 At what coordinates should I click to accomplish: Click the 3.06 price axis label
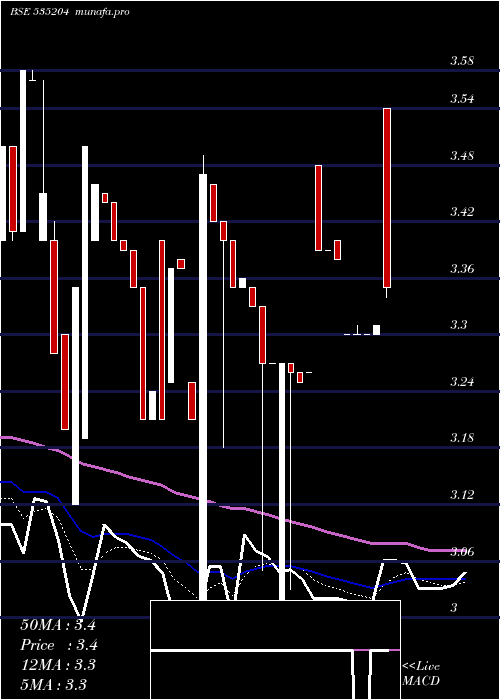pos(462,552)
